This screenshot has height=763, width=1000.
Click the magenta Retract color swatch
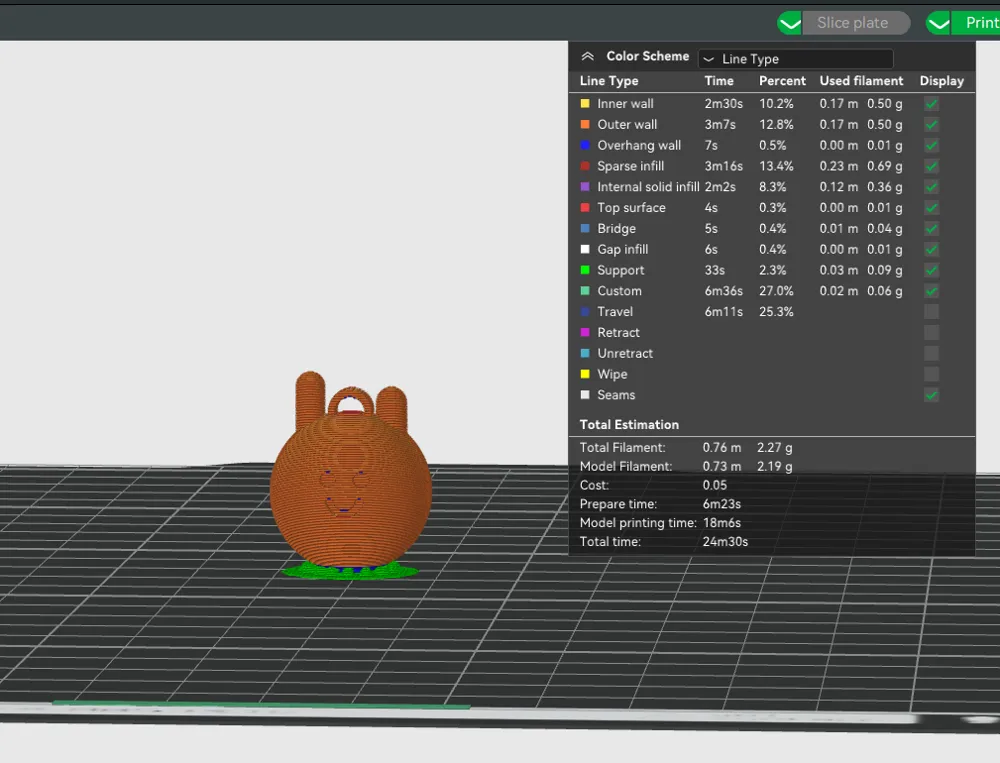pyautogui.click(x=585, y=333)
